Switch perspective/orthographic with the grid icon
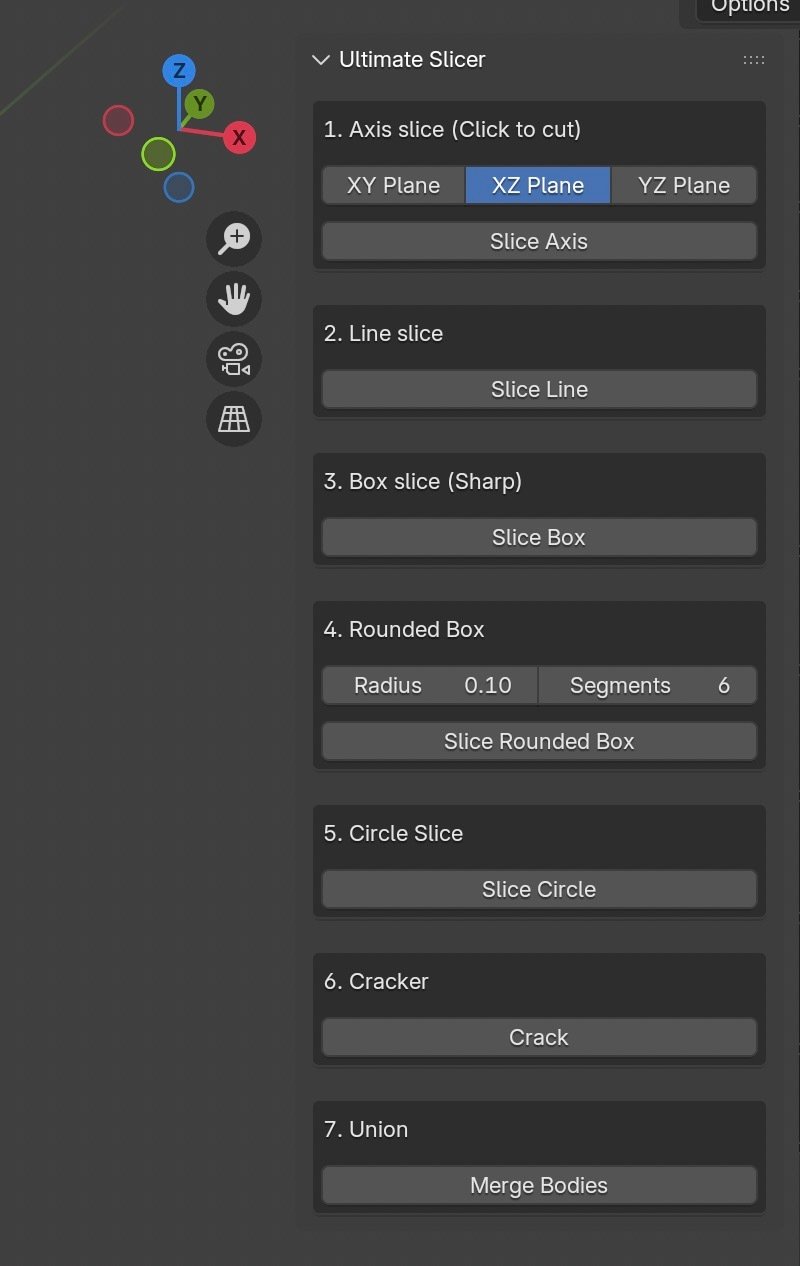800x1266 pixels. click(x=234, y=419)
